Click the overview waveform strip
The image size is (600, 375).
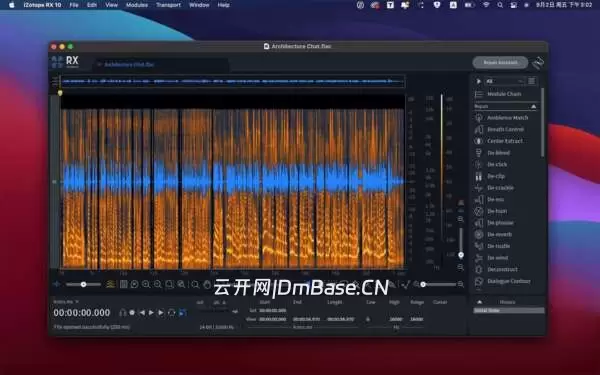pos(232,82)
